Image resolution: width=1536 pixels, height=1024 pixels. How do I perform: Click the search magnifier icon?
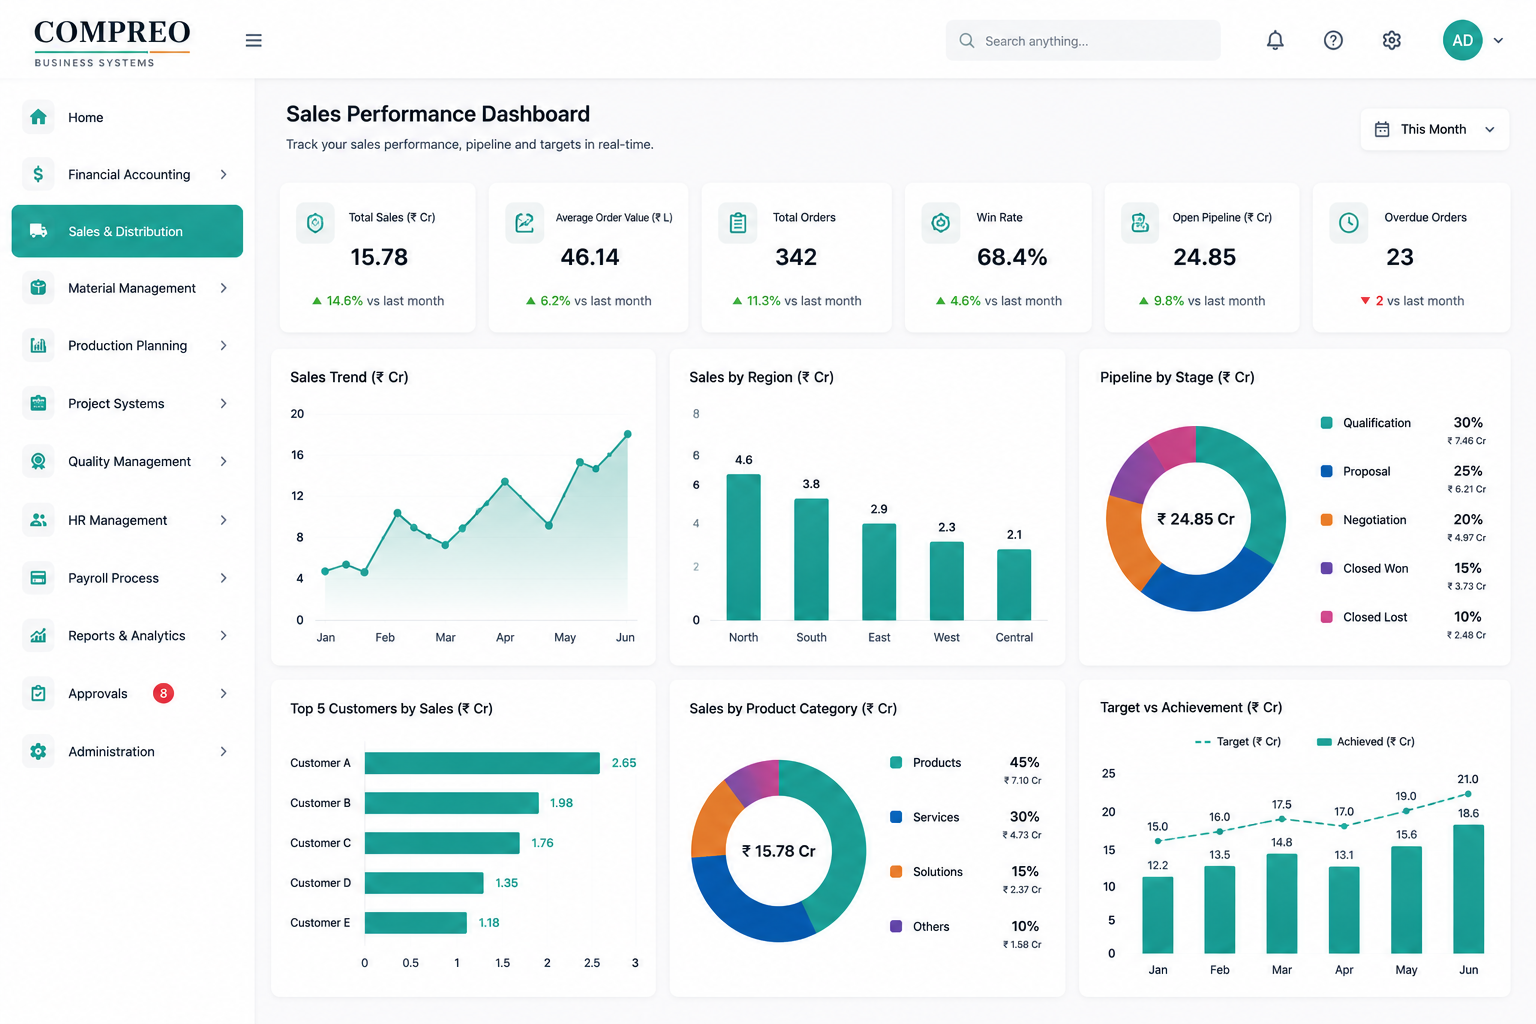point(966,41)
